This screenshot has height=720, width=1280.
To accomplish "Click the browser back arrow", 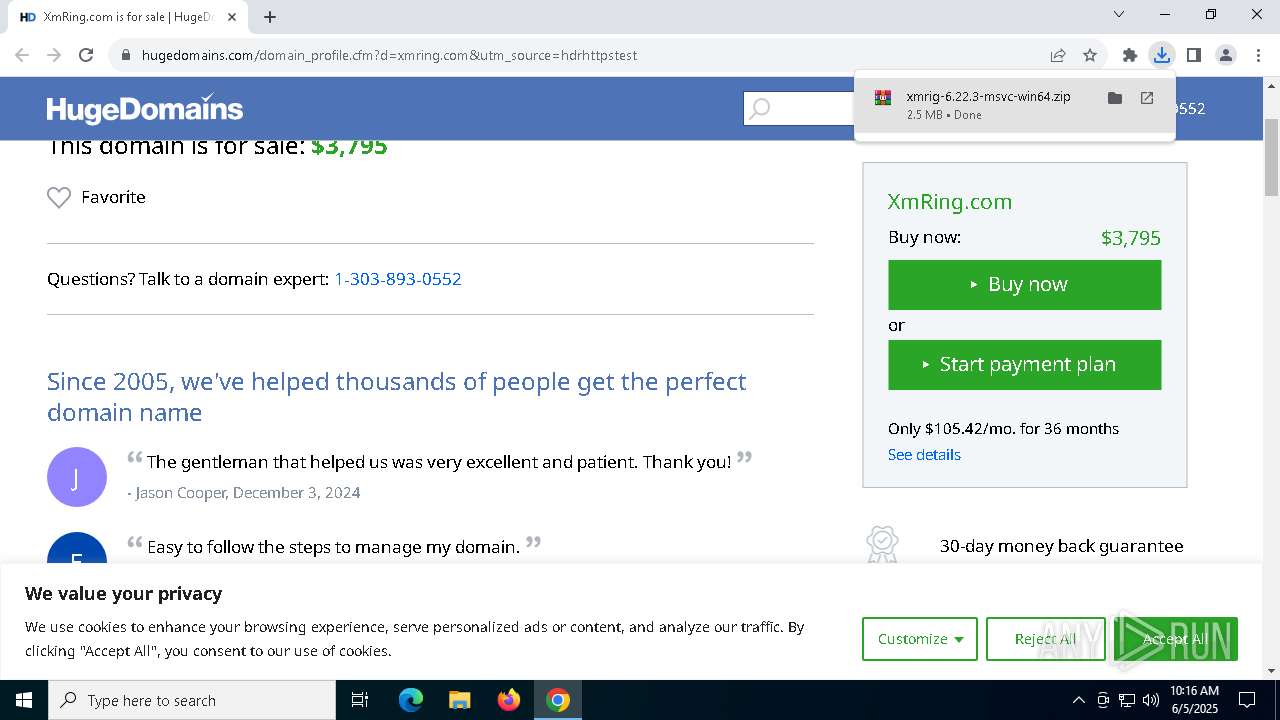I will pos(22,55).
